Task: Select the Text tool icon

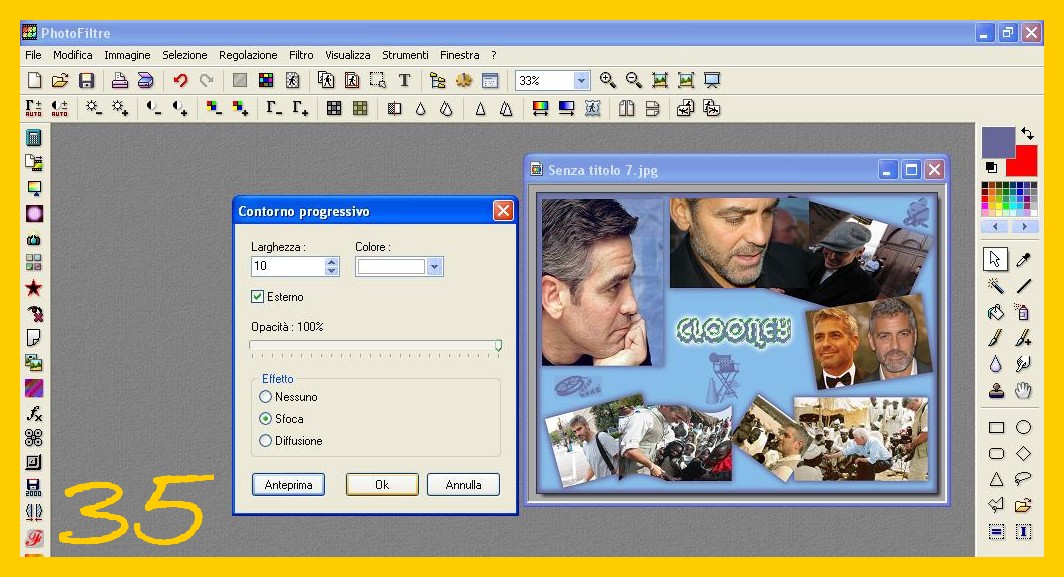Action: pos(404,81)
